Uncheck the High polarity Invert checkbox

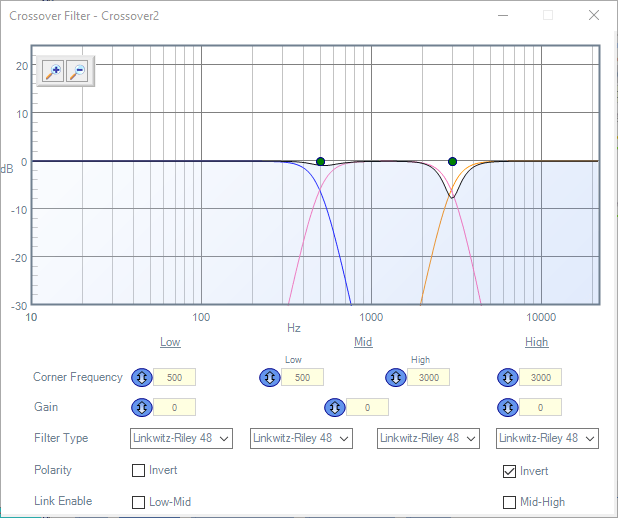tap(510, 471)
